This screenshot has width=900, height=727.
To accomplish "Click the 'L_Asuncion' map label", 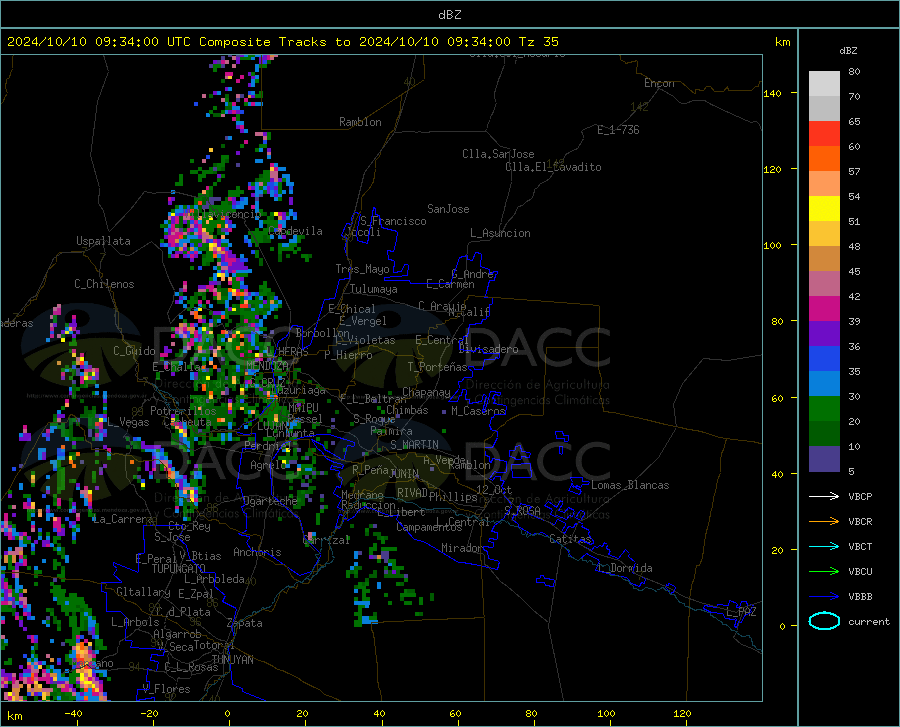I will pos(500,233).
